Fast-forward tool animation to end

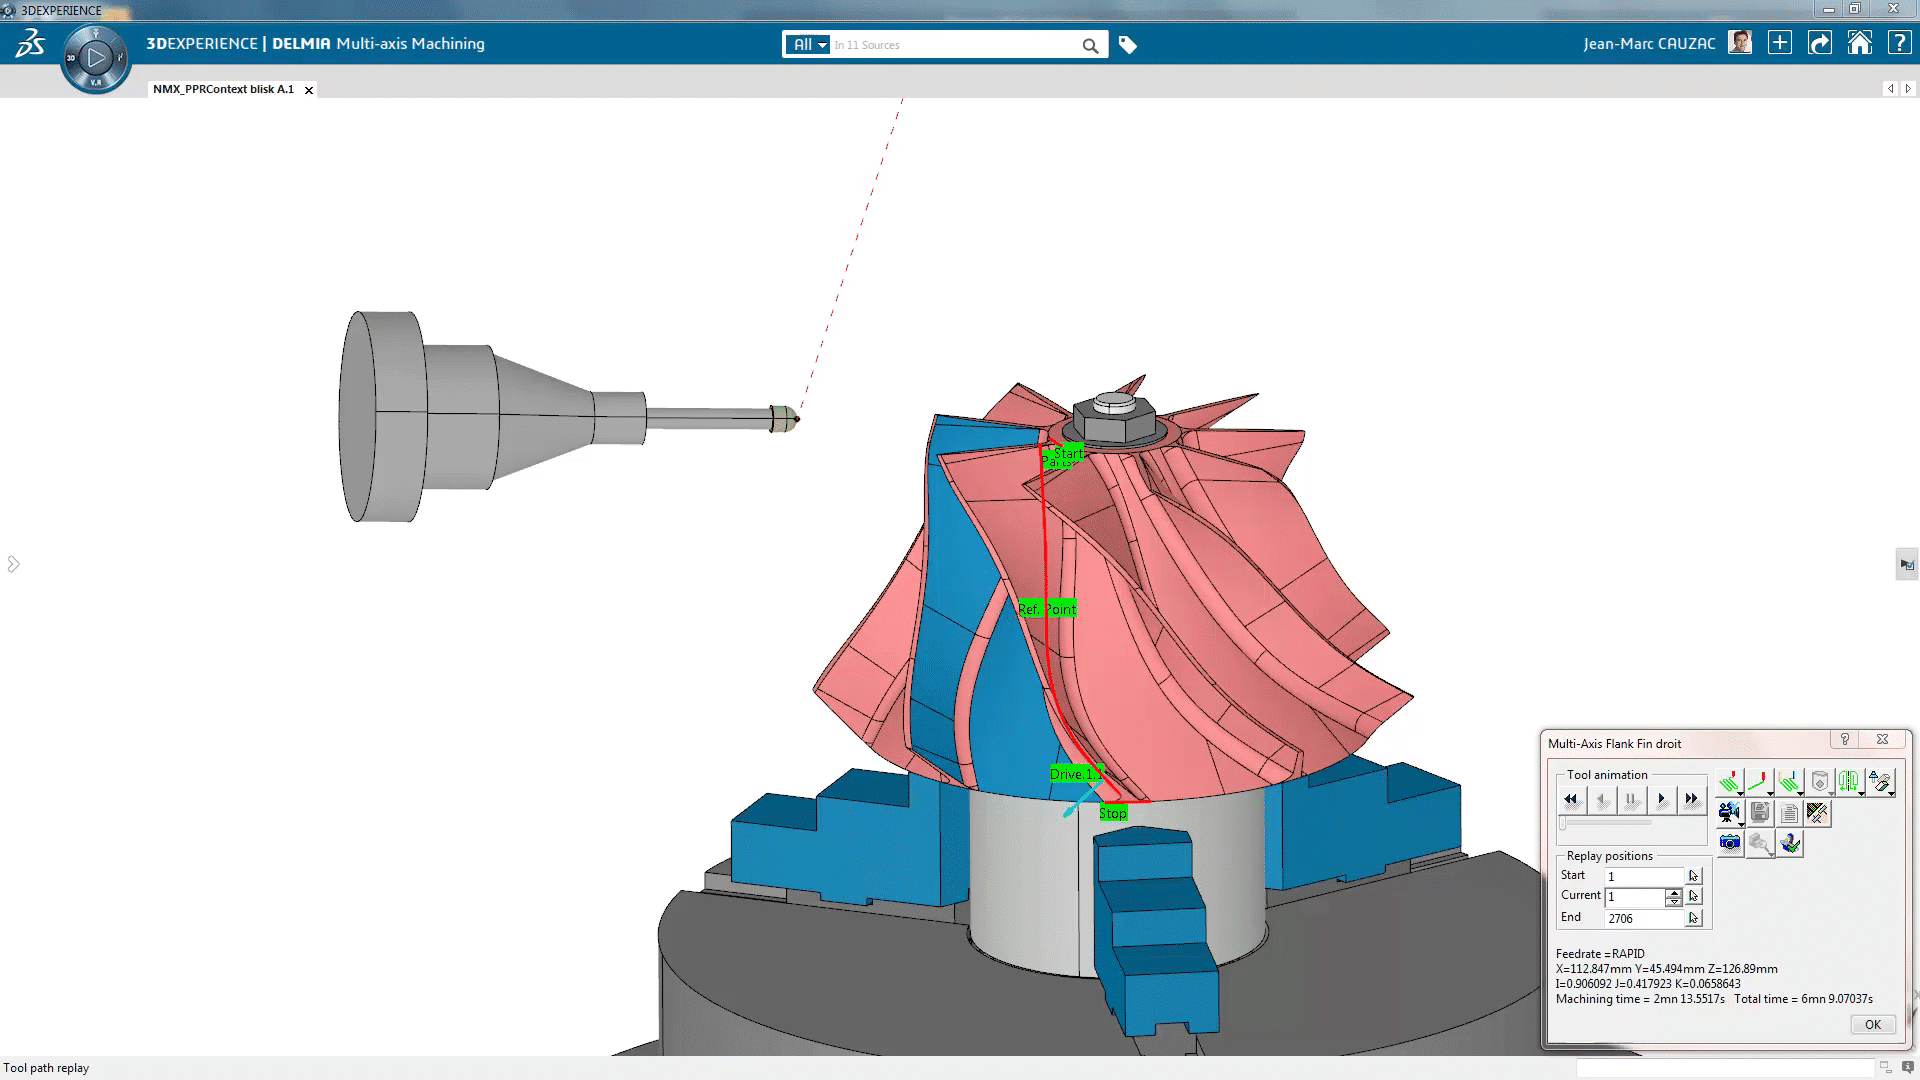click(x=1691, y=799)
